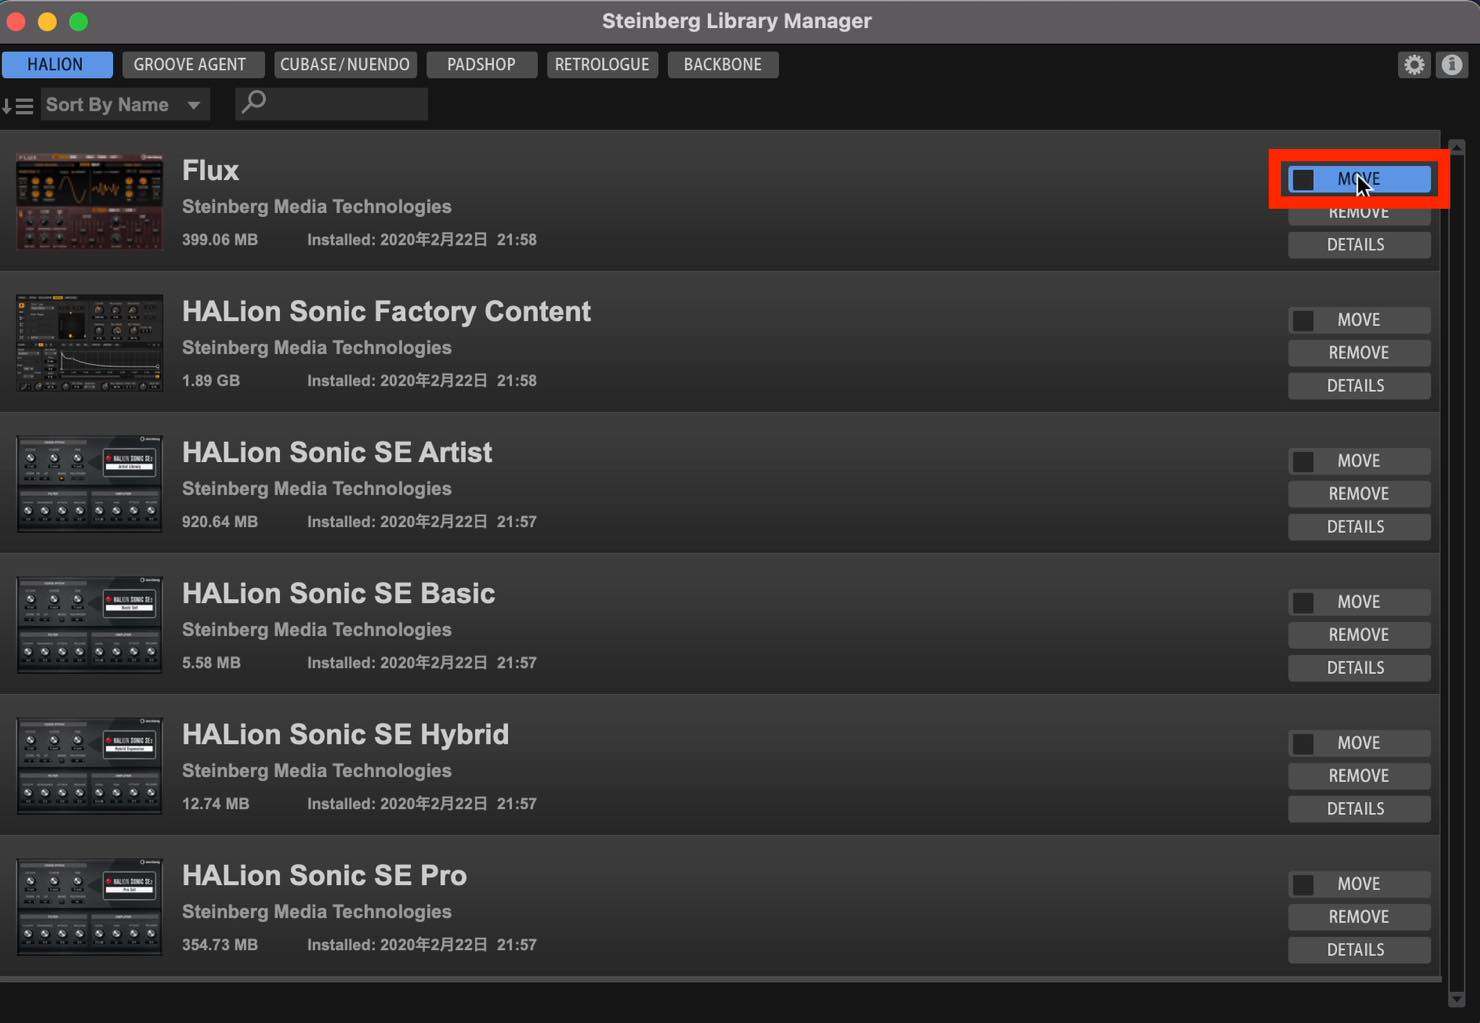This screenshot has width=1480, height=1023.
Task: Click the scrollbar down arrow
Action: 1457,999
